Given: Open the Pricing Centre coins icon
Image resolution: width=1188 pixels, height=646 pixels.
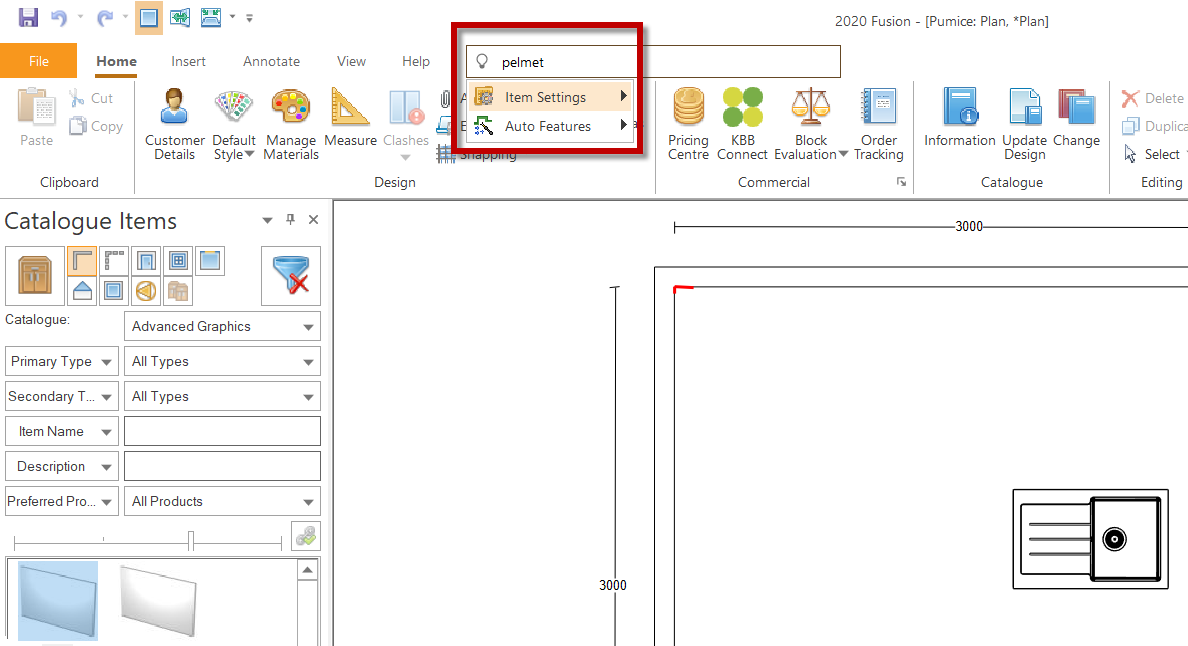Looking at the screenshot, I should pyautogui.click(x=688, y=123).
